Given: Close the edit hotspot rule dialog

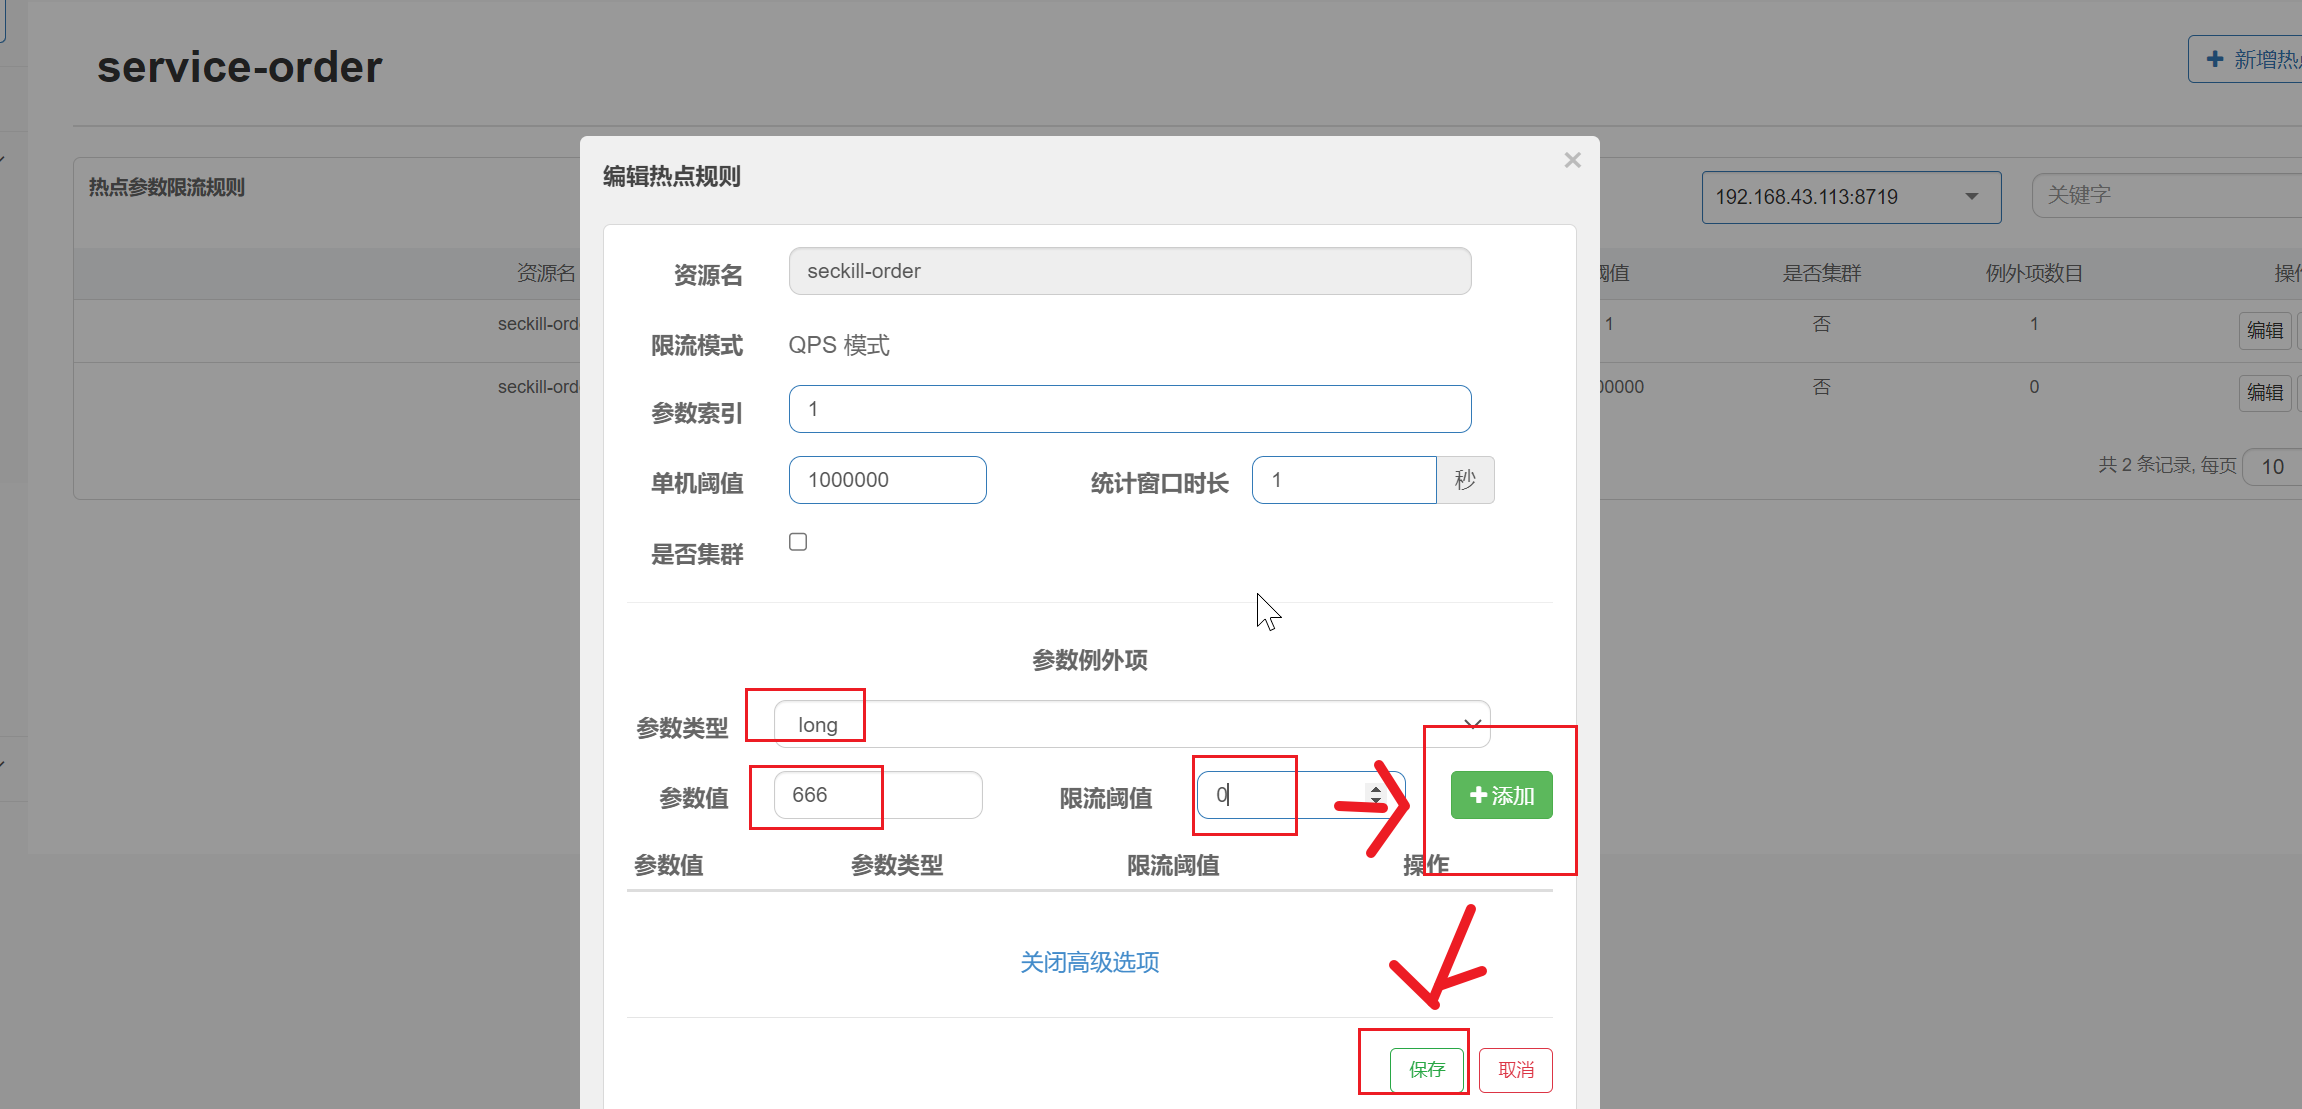Looking at the screenshot, I should [1572, 161].
